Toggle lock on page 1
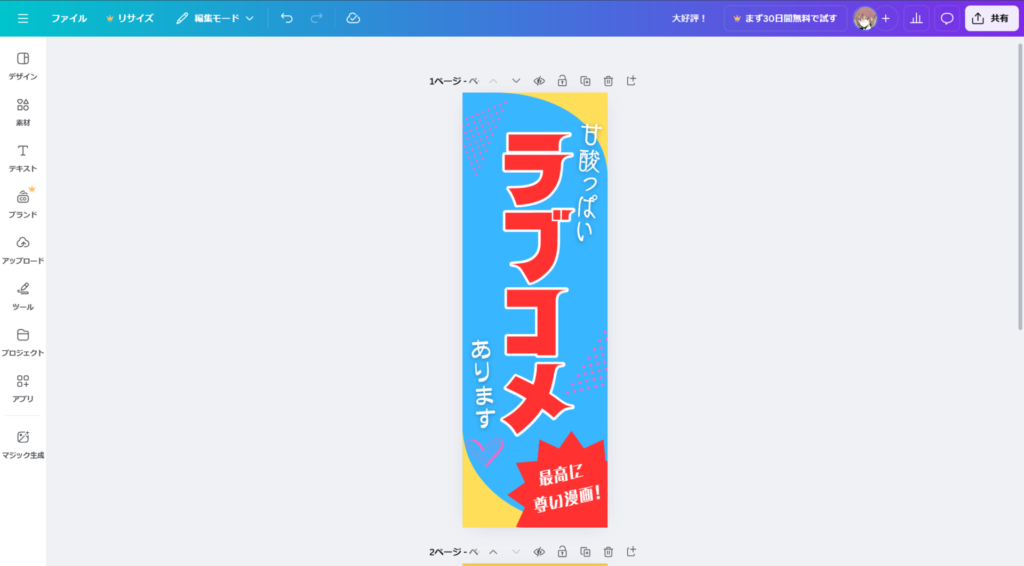 [x=562, y=81]
